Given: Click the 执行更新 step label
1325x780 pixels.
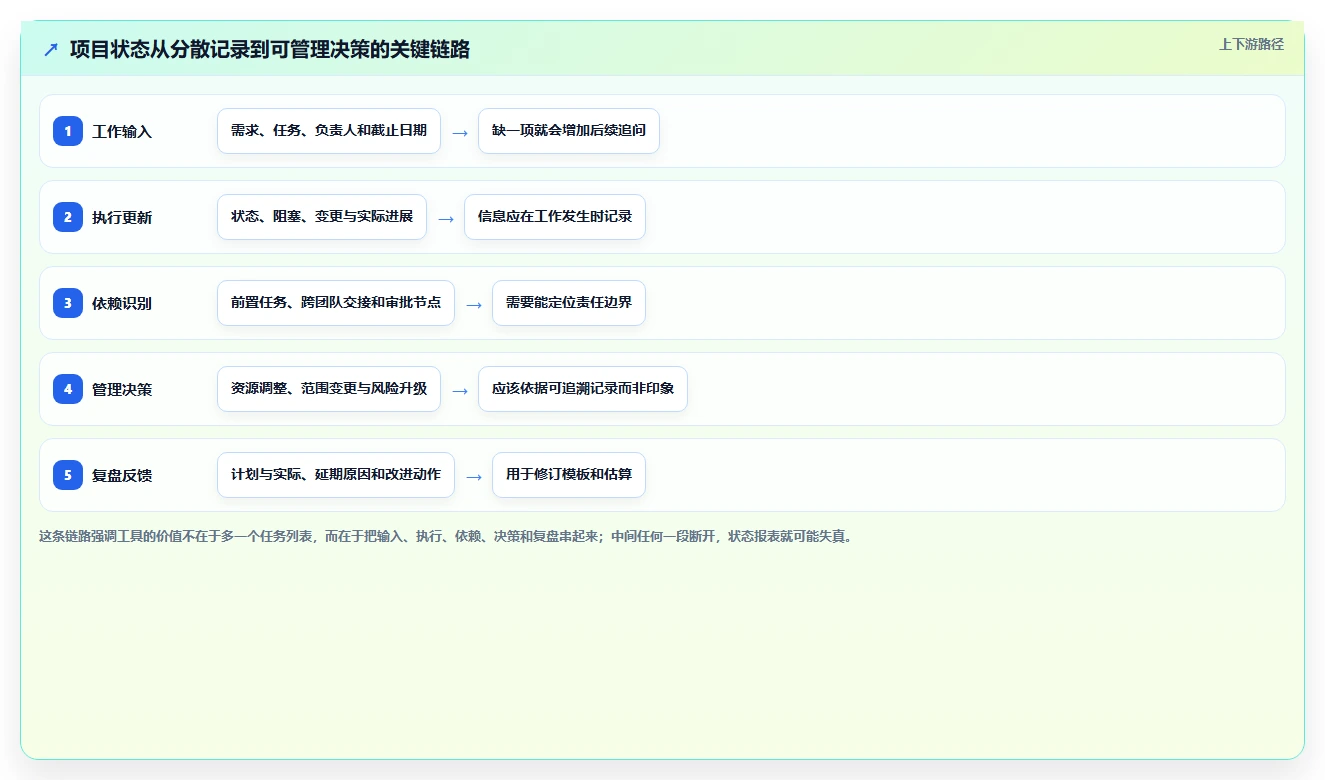Looking at the screenshot, I should coord(122,217).
